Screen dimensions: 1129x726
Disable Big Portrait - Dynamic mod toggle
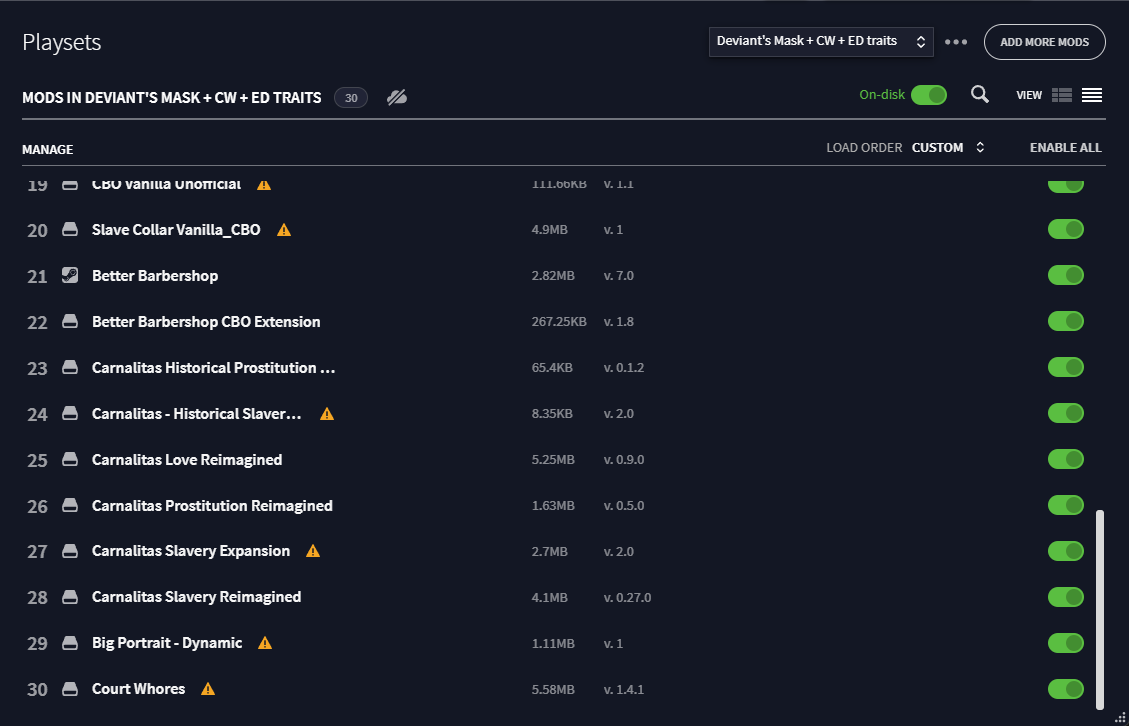point(1066,642)
